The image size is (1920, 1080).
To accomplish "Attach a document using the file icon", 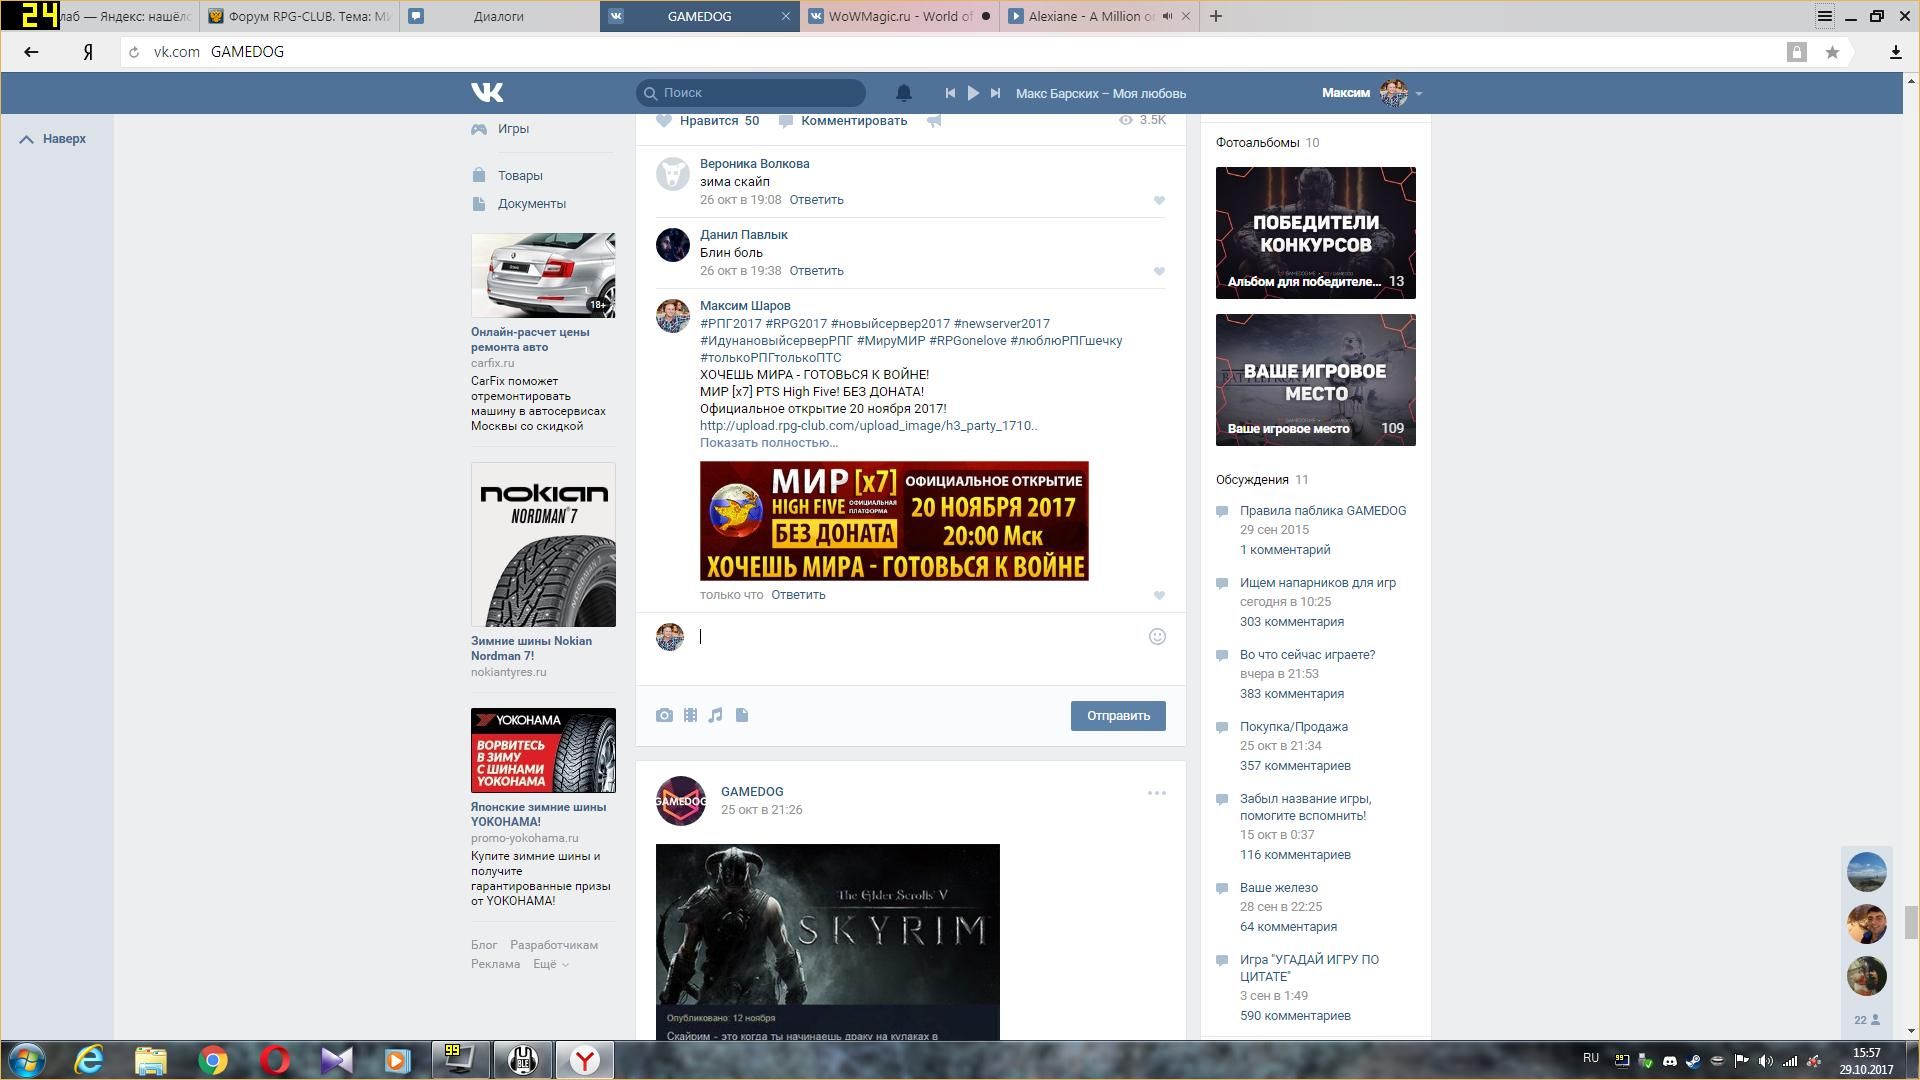I will tap(742, 715).
